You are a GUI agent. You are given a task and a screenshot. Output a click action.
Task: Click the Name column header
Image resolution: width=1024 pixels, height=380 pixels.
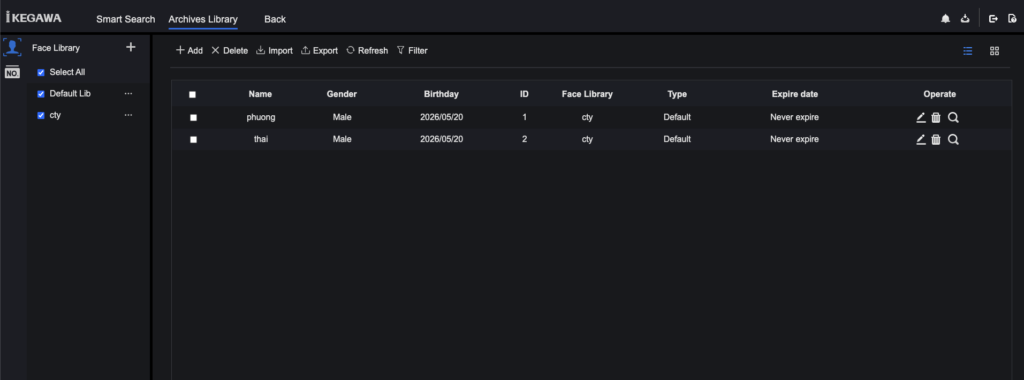pyautogui.click(x=261, y=94)
